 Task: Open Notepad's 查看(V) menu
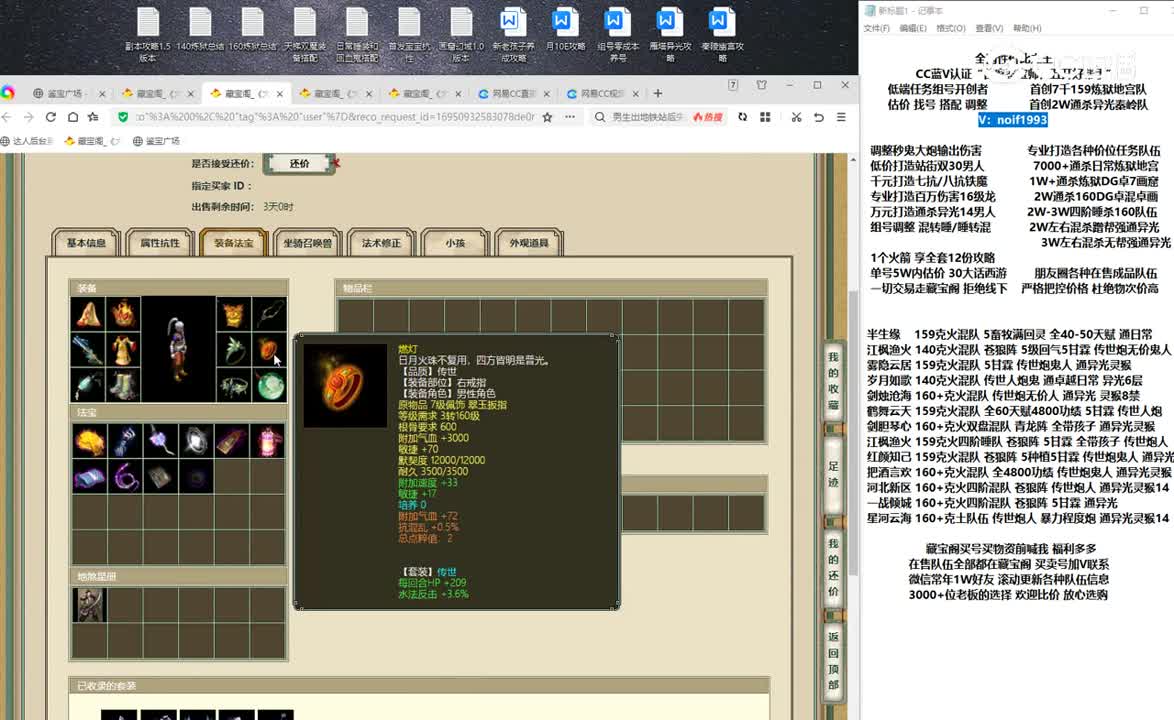[989, 28]
